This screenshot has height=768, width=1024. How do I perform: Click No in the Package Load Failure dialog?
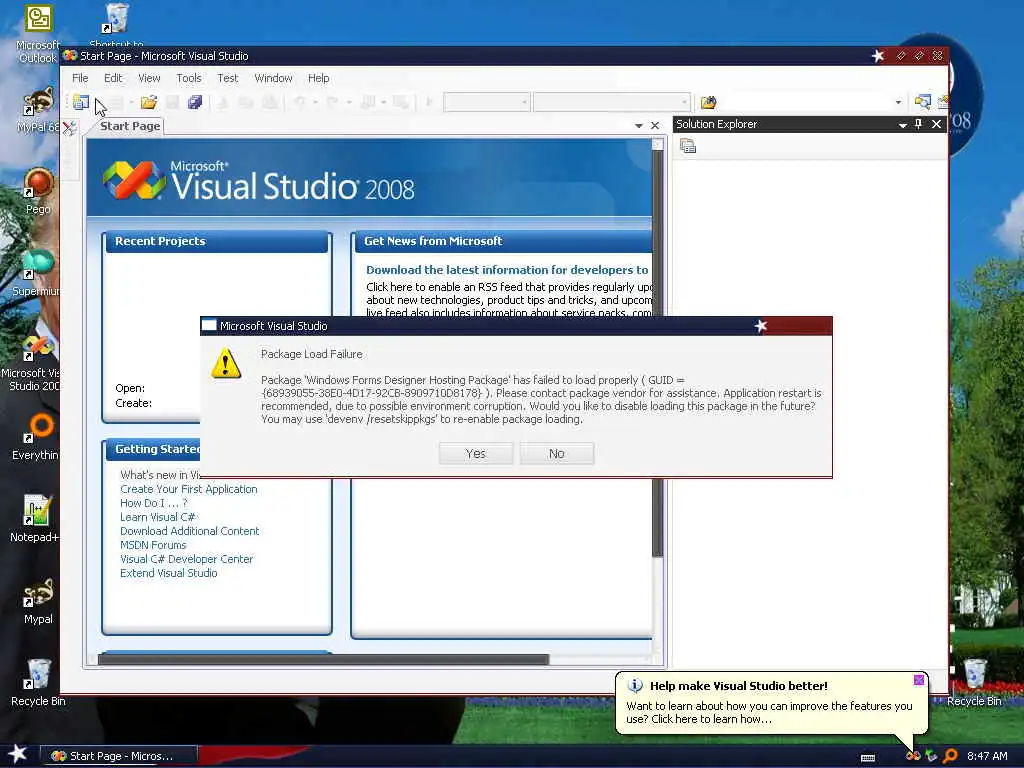556,453
